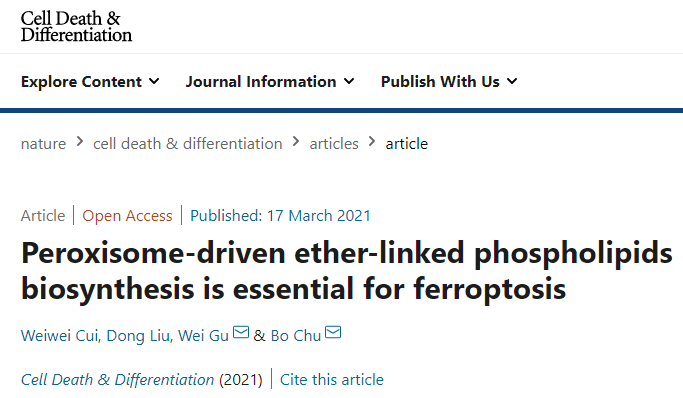The width and height of the screenshot is (683, 398).
Task: Open author Bo Chu's details
Action: pyautogui.click(x=296, y=336)
